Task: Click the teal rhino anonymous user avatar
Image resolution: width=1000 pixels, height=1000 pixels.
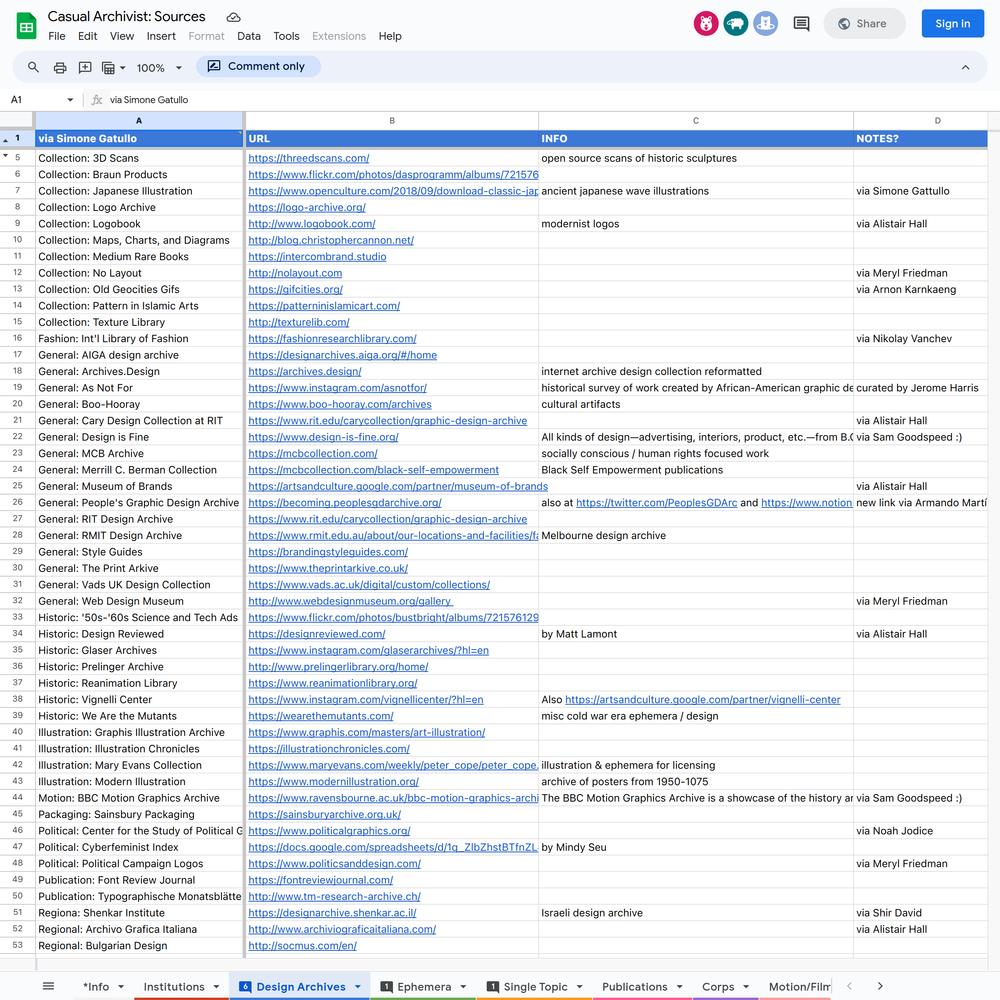Action: tap(735, 24)
